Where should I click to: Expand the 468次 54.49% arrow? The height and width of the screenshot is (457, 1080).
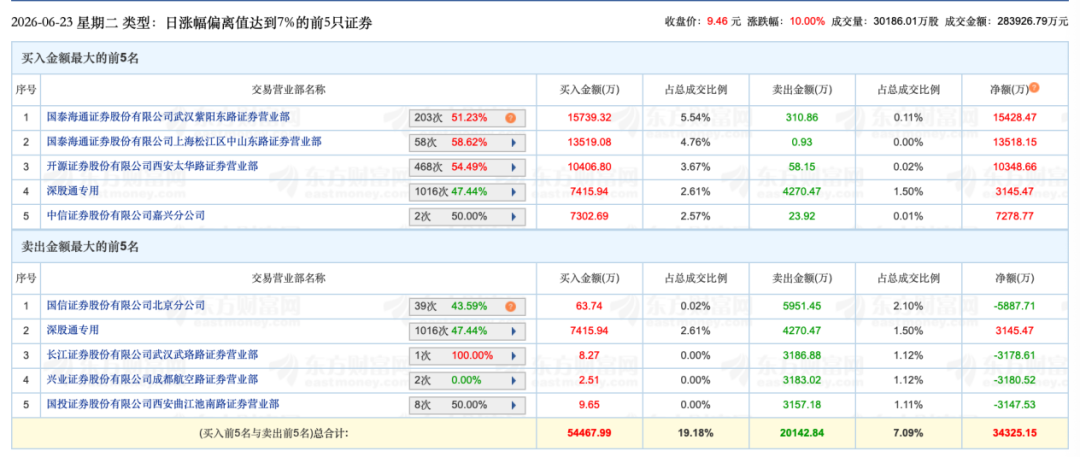tap(513, 167)
